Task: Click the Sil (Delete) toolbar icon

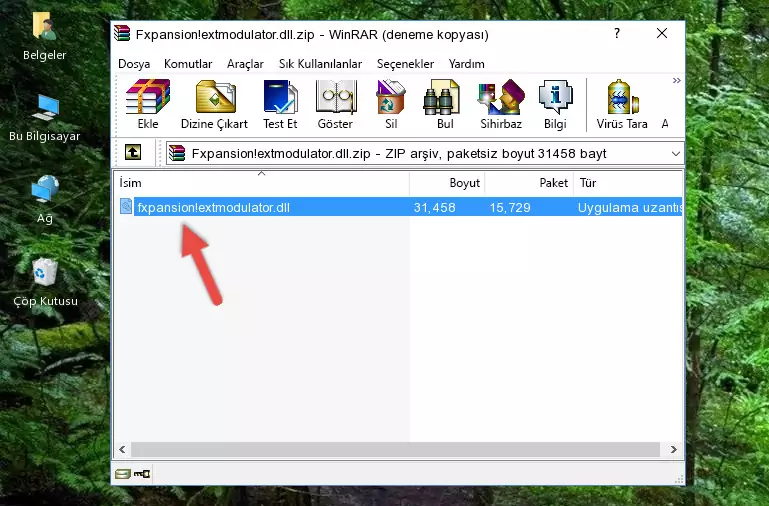Action: point(391,97)
